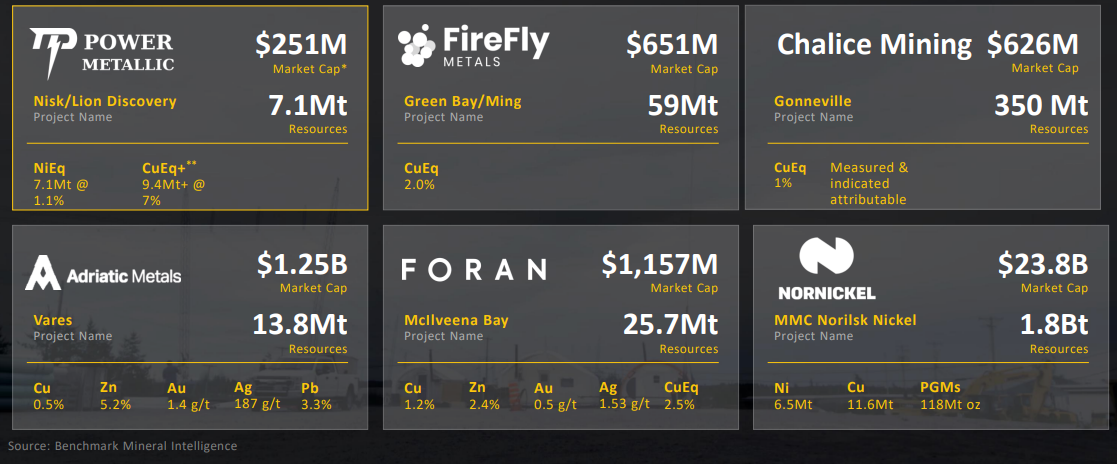Click the Power Metallic lightning logo
This screenshot has width=1117, height=464.
pyautogui.click(x=52, y=52)
